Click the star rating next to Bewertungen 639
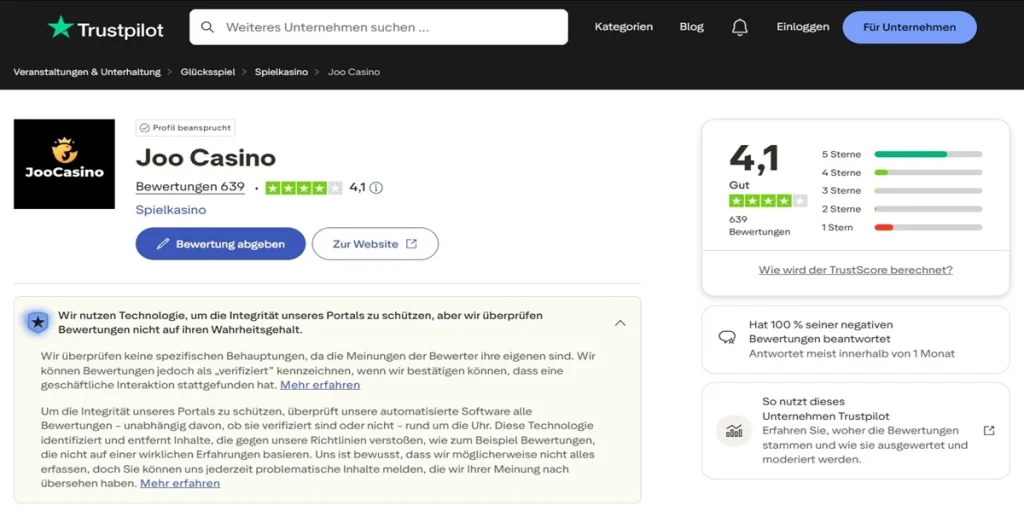 pyautogui.click(x=304, y=188)
